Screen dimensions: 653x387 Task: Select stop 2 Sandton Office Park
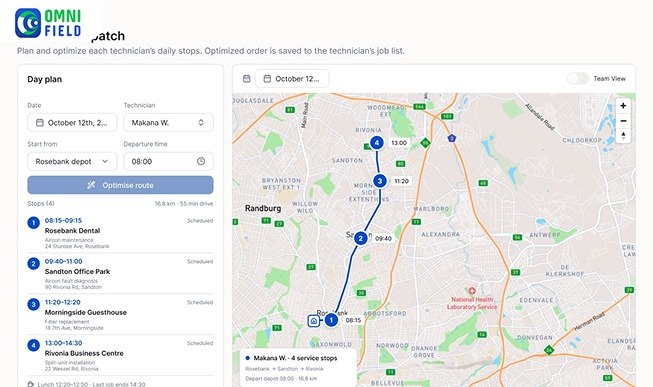click(x=120, y=274)
